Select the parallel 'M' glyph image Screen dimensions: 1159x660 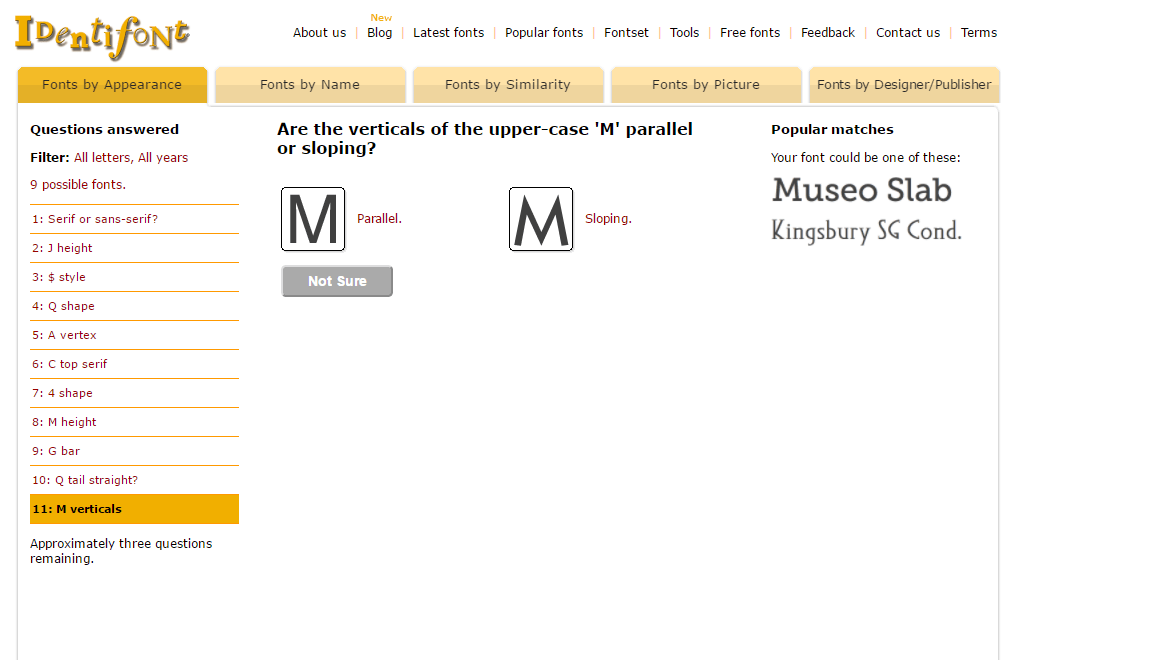click(x=313, y=219)
